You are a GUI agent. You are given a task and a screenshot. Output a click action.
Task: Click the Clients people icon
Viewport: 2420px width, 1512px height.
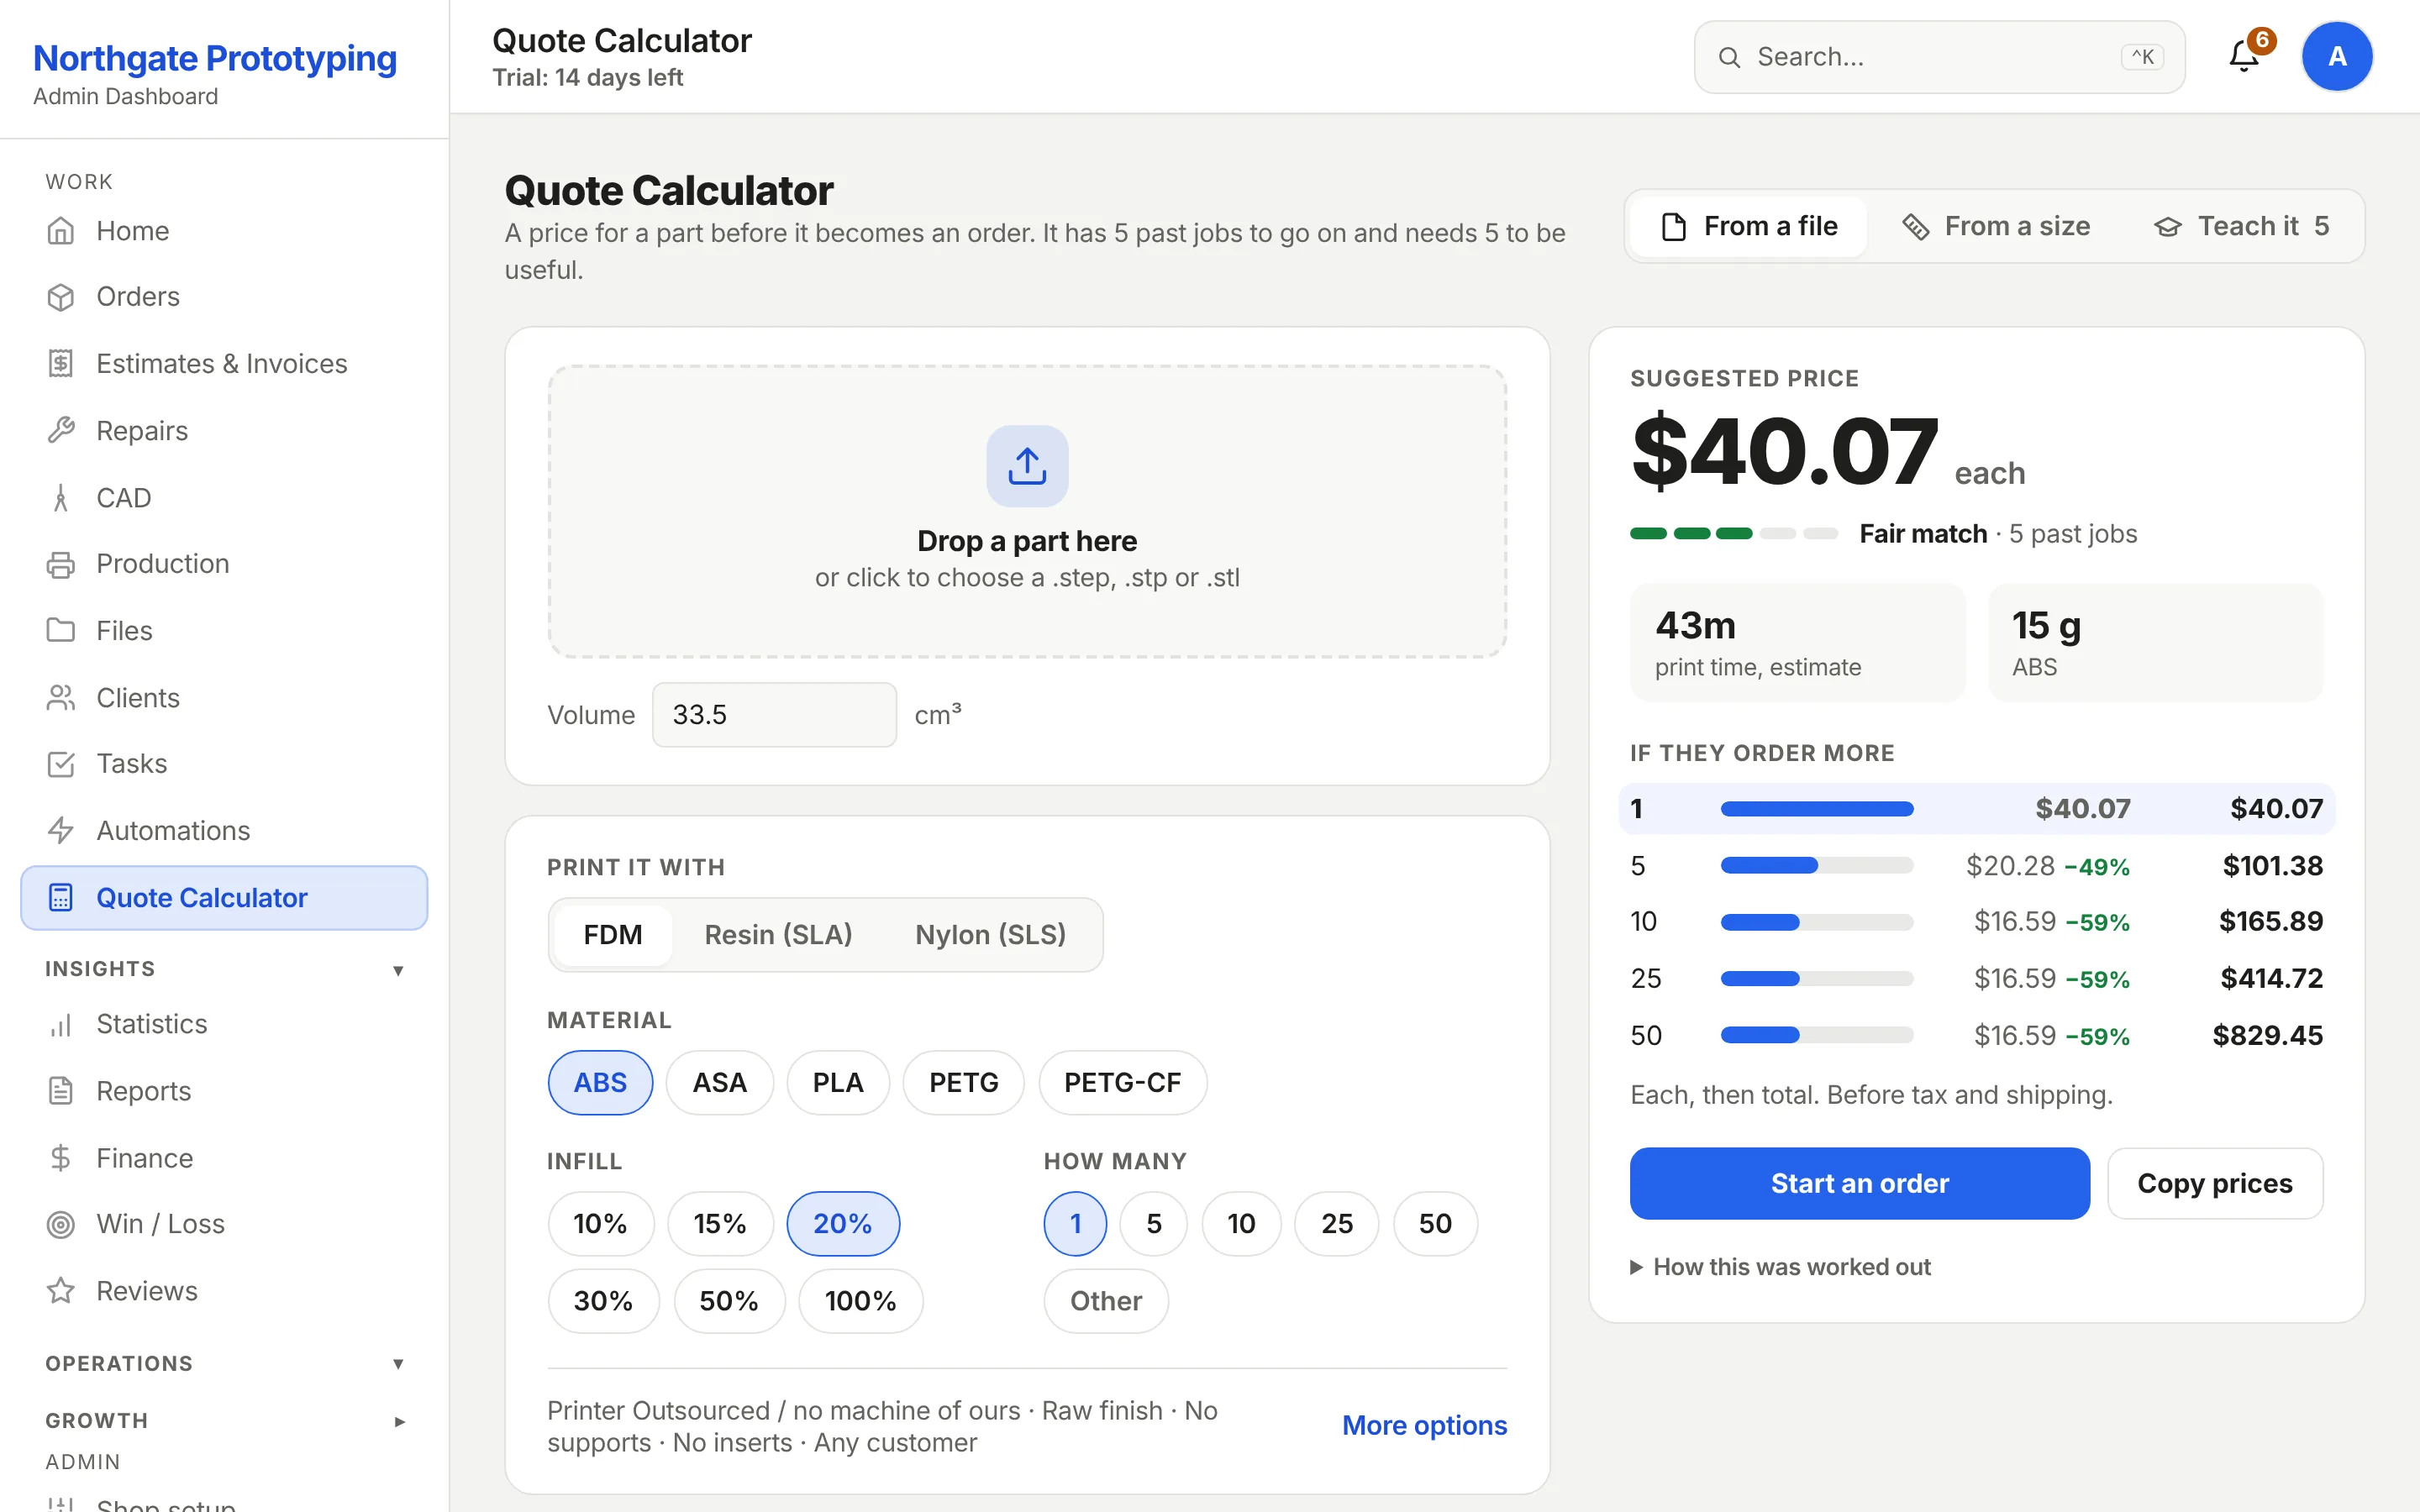(x=61, y=698)
